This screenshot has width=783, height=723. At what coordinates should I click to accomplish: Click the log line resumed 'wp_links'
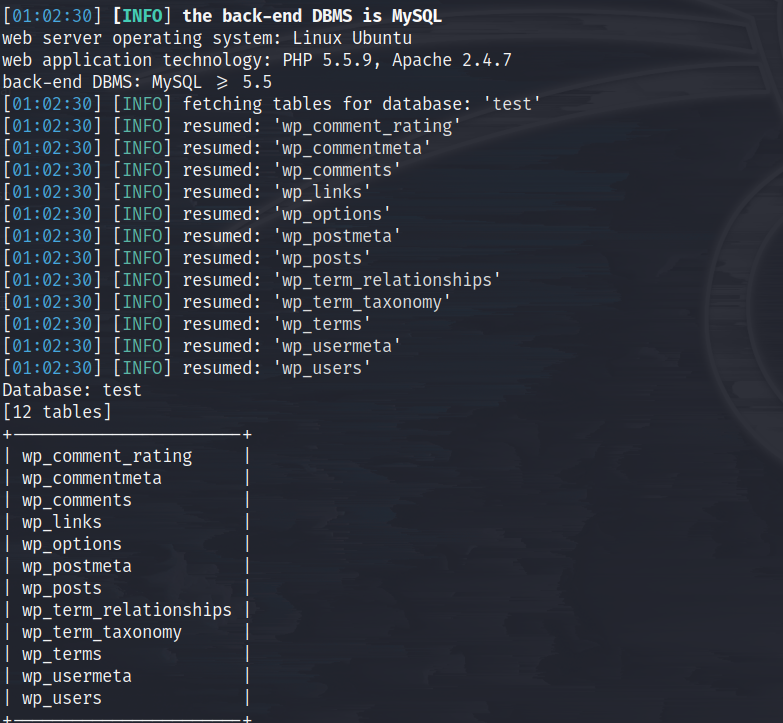click(187, 192)
